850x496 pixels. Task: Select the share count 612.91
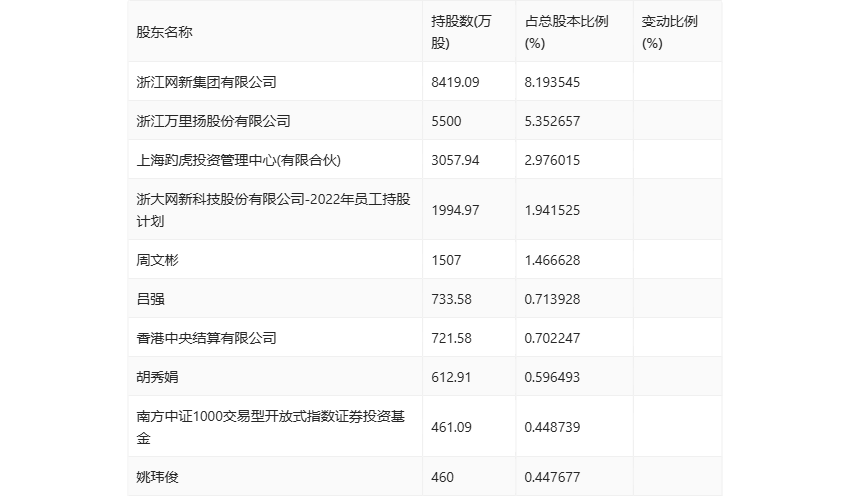(x=451, y=377)
